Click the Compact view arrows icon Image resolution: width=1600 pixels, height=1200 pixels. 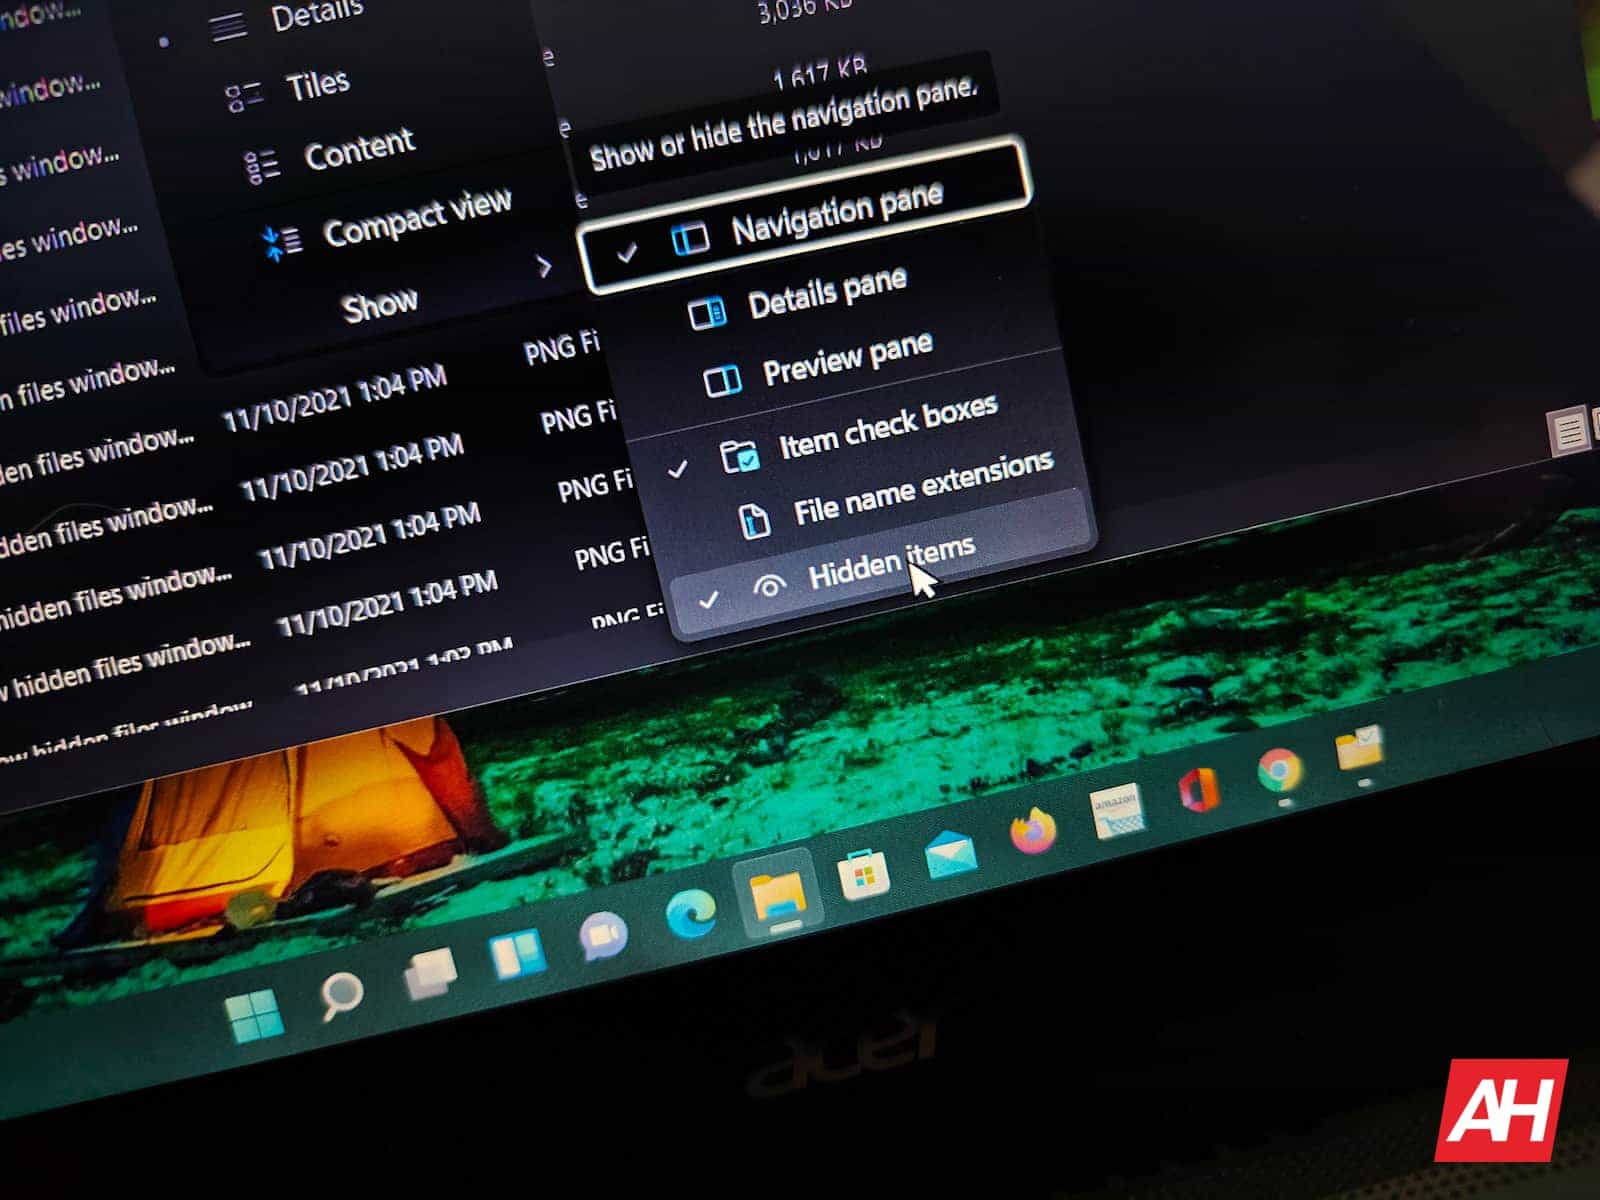pyautogui.click(x=281, y=243)
